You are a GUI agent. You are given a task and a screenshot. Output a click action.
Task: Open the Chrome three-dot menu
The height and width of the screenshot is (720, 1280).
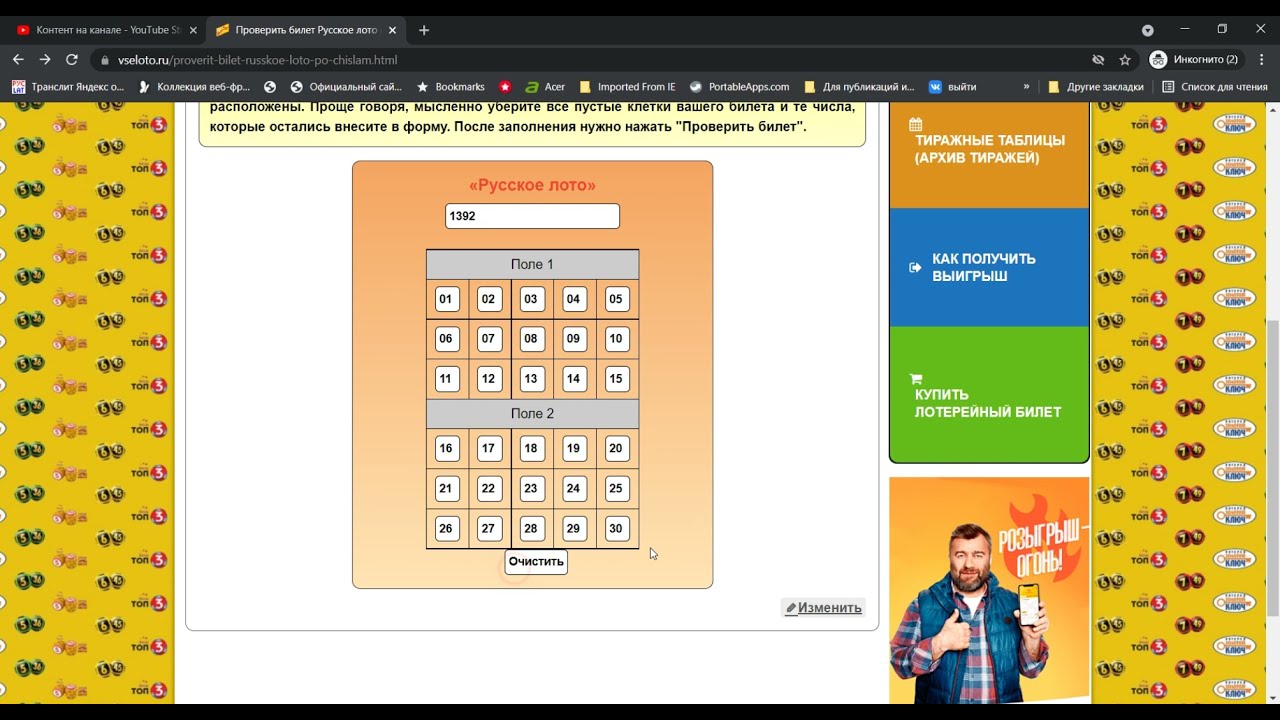[x=1260, y=60]
